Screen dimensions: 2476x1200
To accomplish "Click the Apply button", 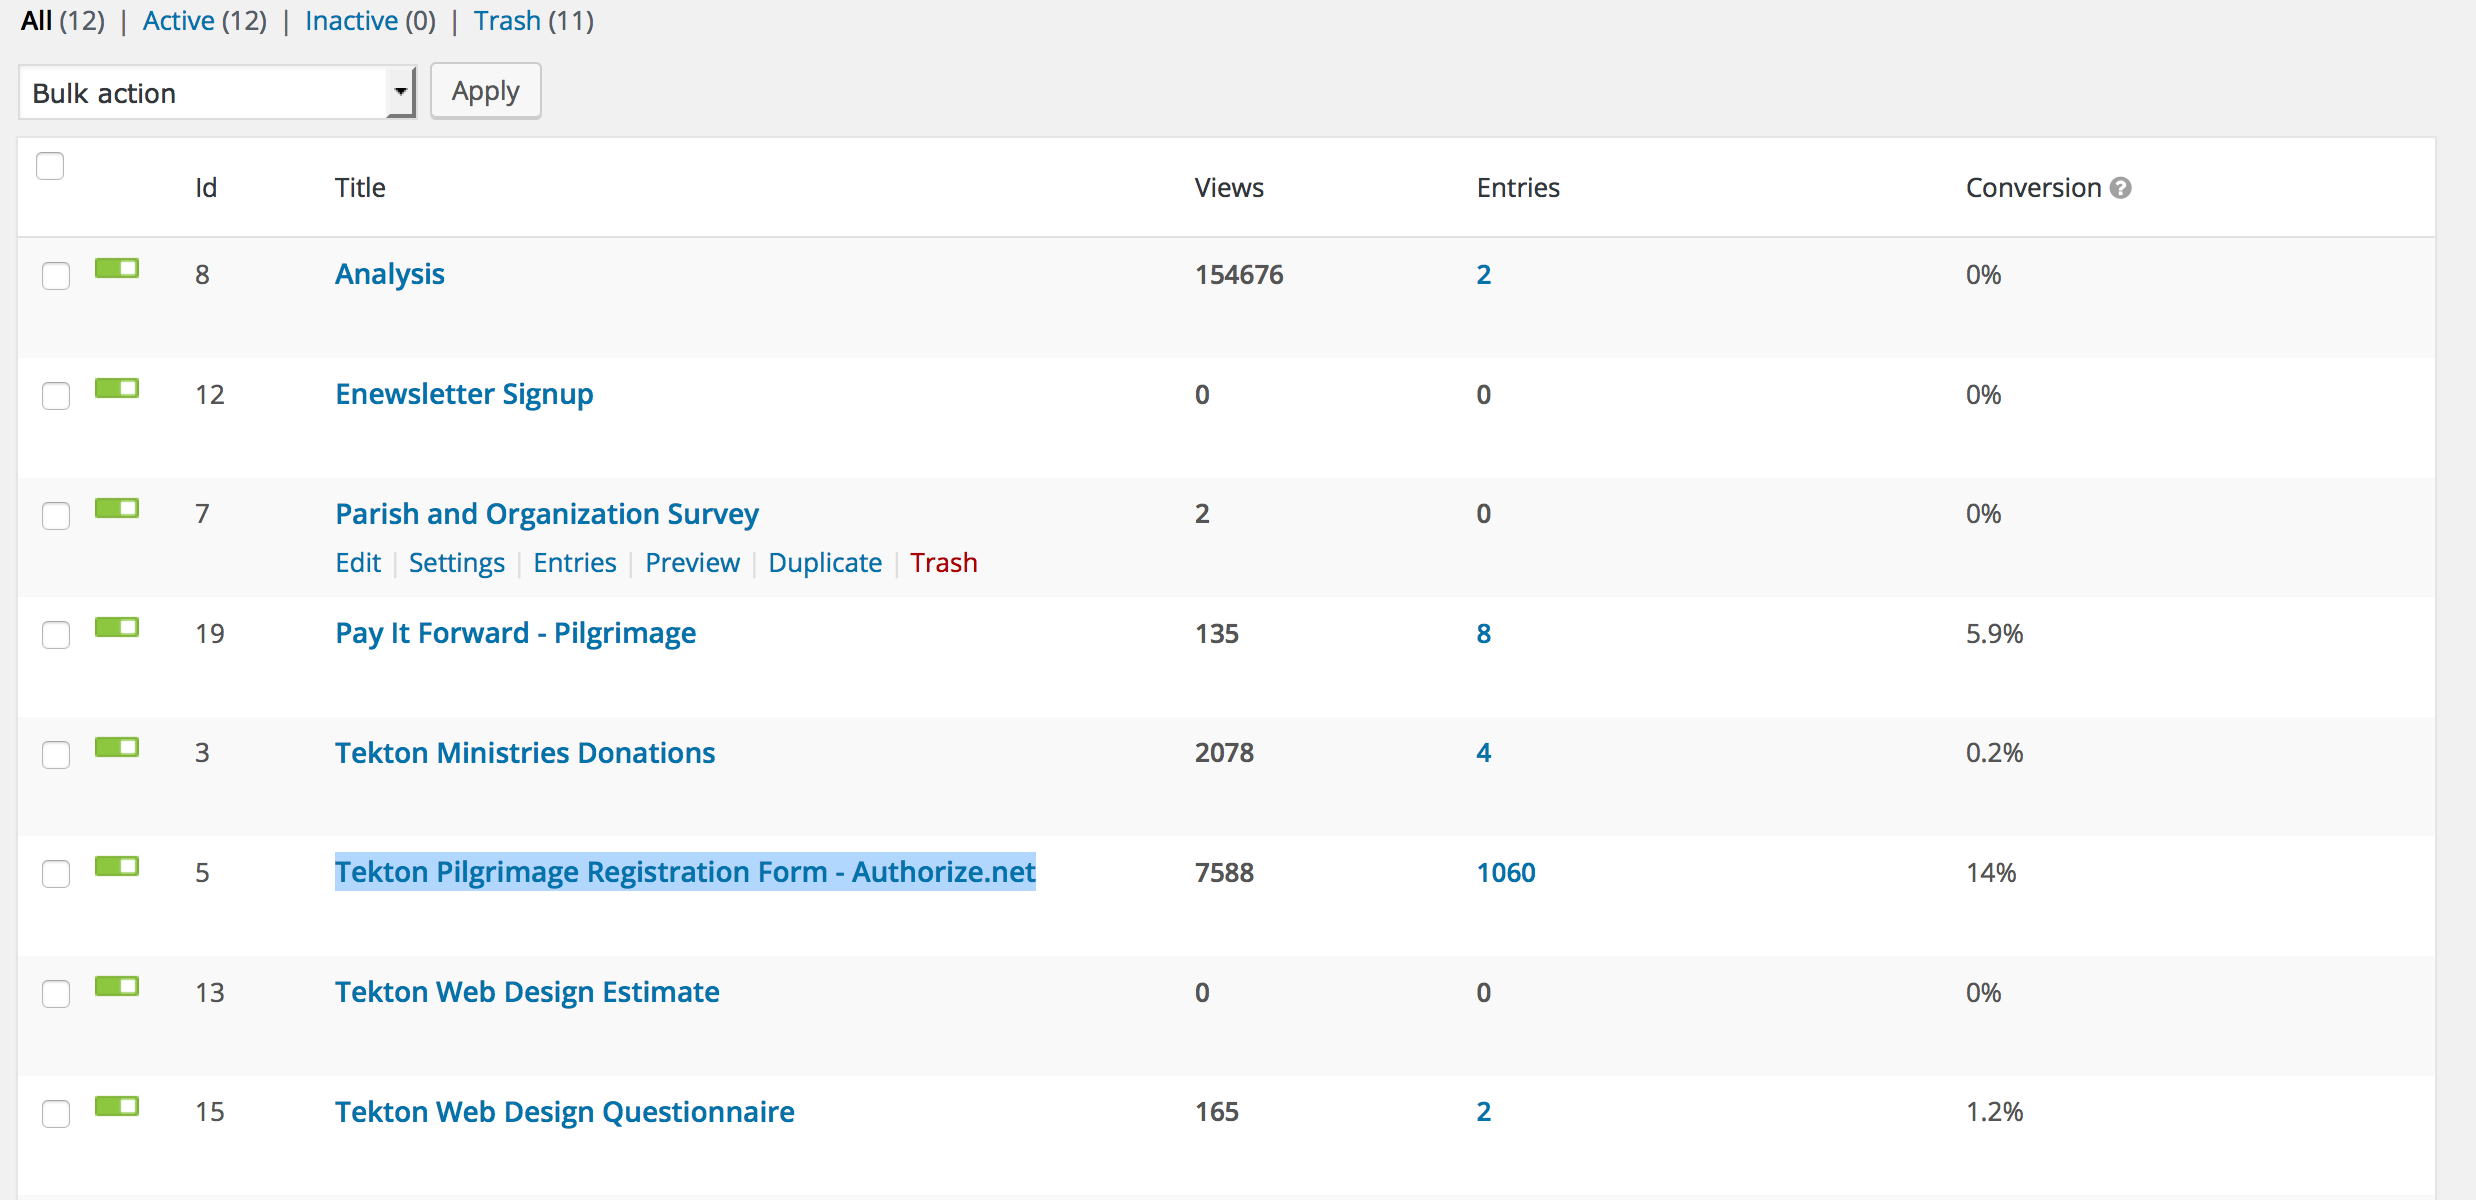I will (486, 91).
